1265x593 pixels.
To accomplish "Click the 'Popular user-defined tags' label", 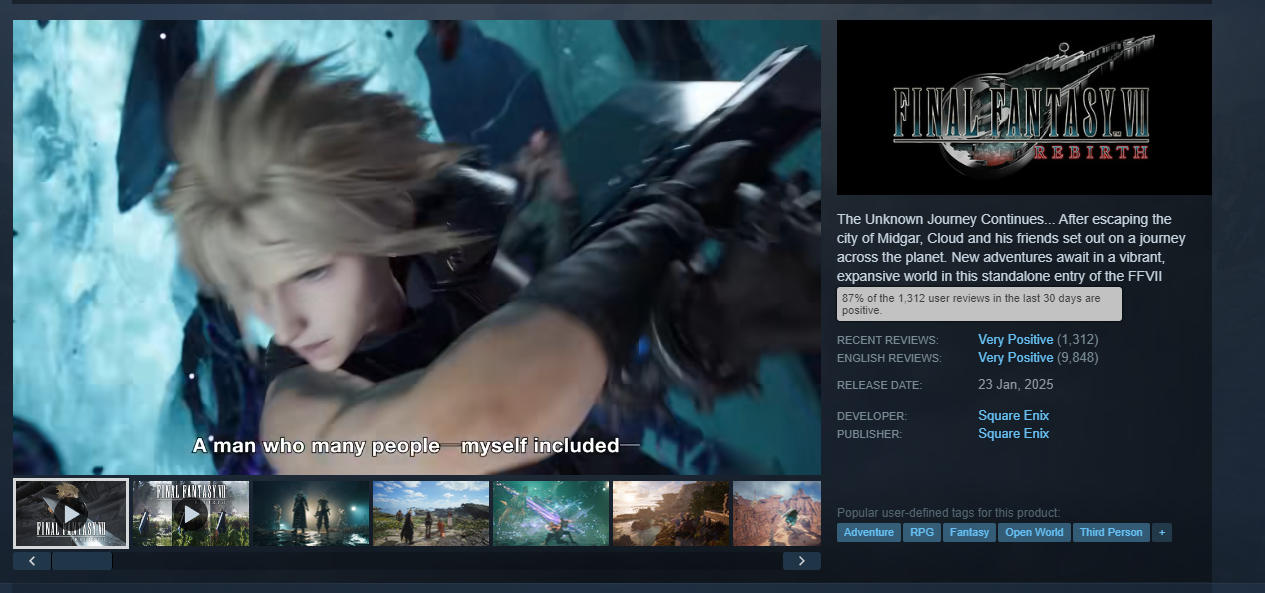I will (x=948, y=513).
